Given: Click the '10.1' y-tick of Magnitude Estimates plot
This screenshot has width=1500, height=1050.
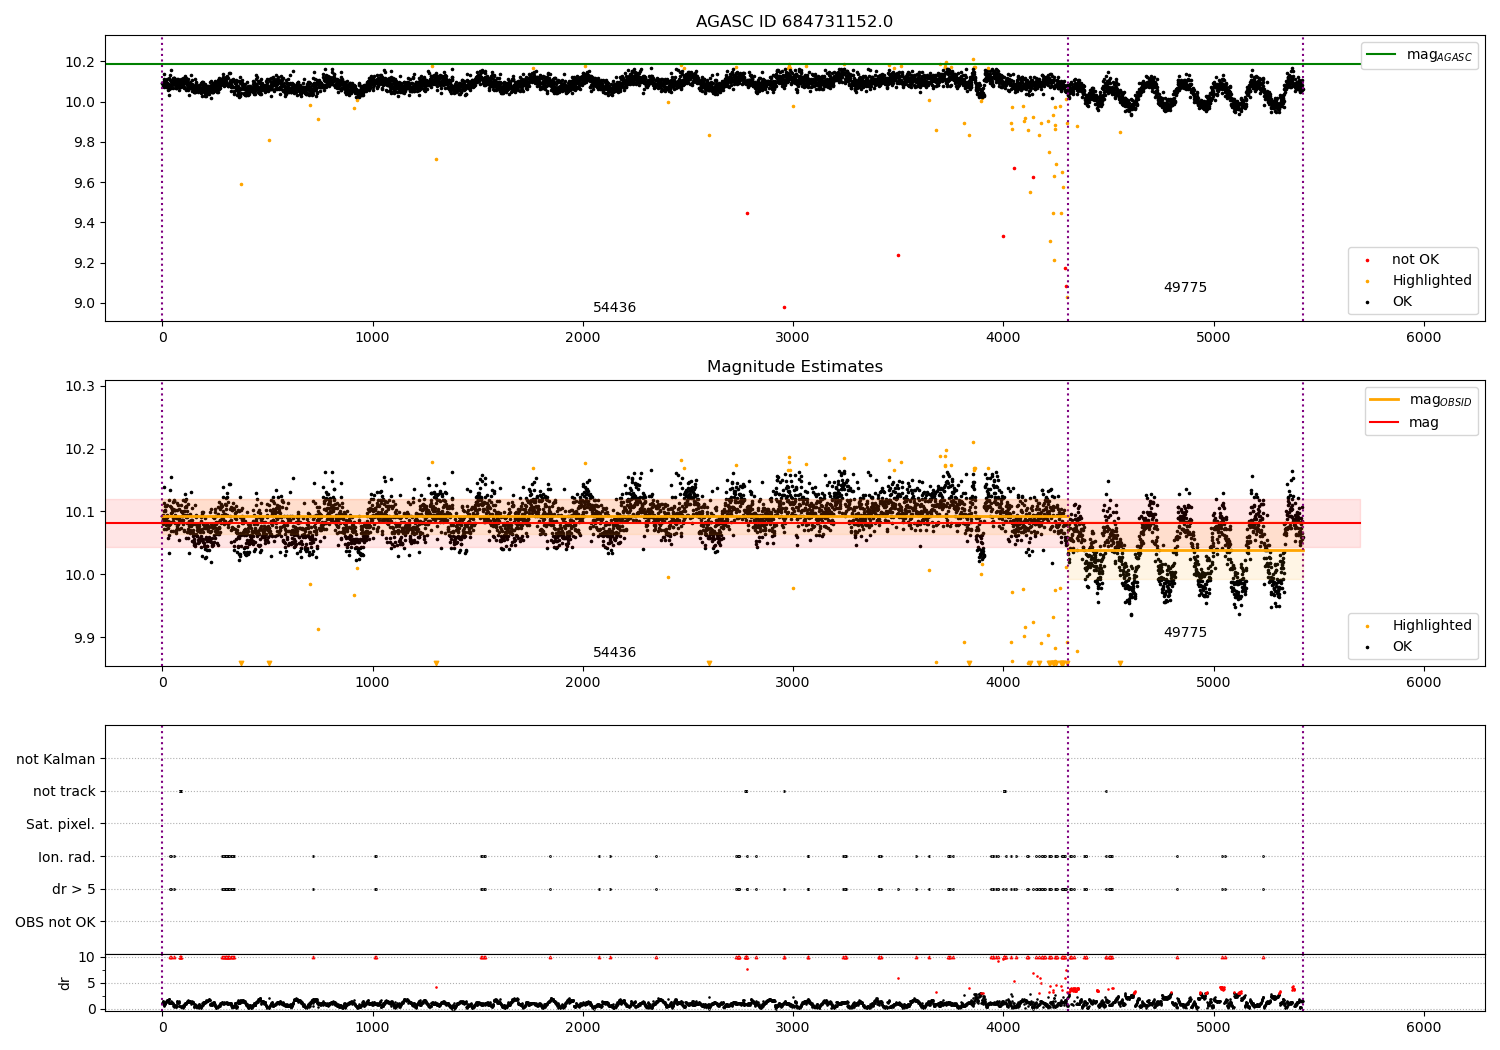Looking at the screenshot, I should [80, 512].
